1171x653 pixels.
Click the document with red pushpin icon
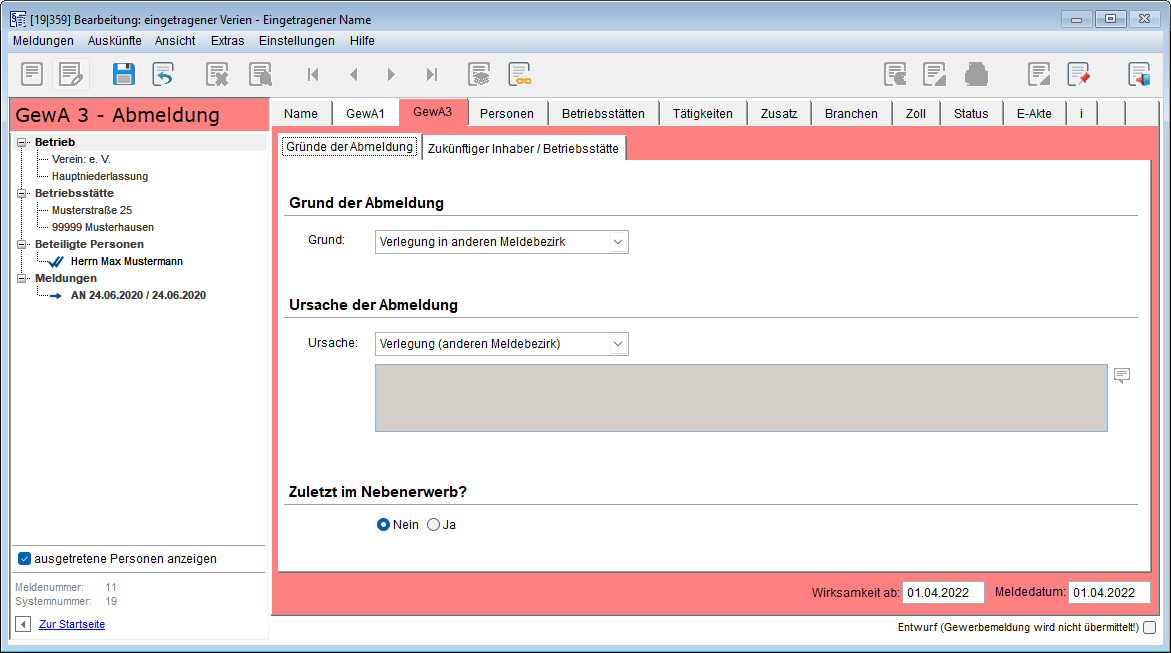(x=1078, y=74)
